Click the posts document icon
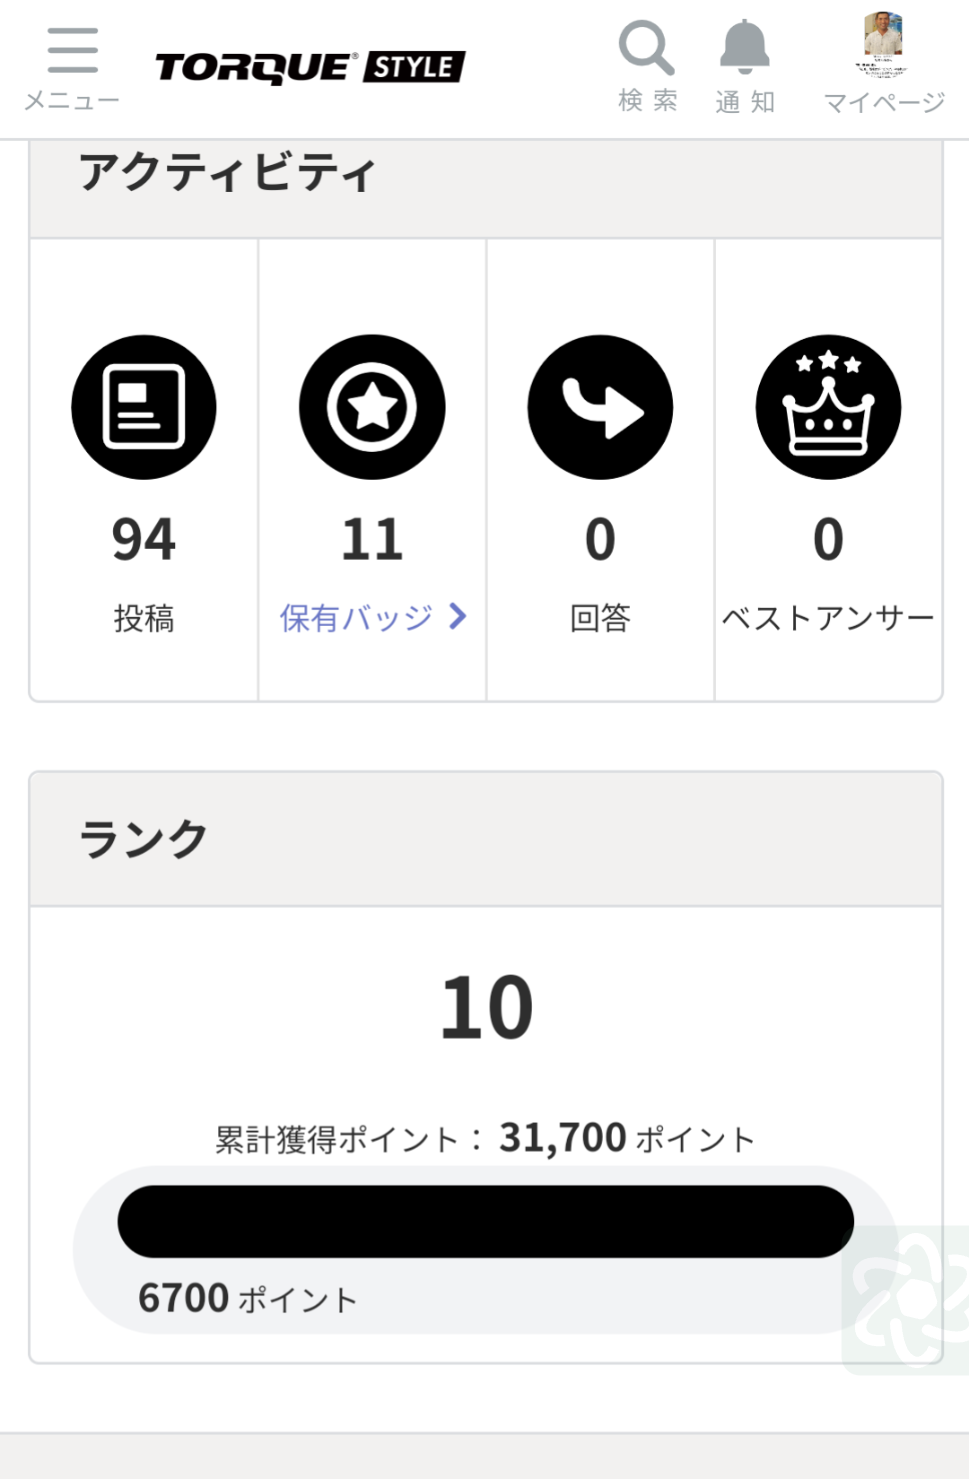This screenshot has height=1479, width=969. 144,407
